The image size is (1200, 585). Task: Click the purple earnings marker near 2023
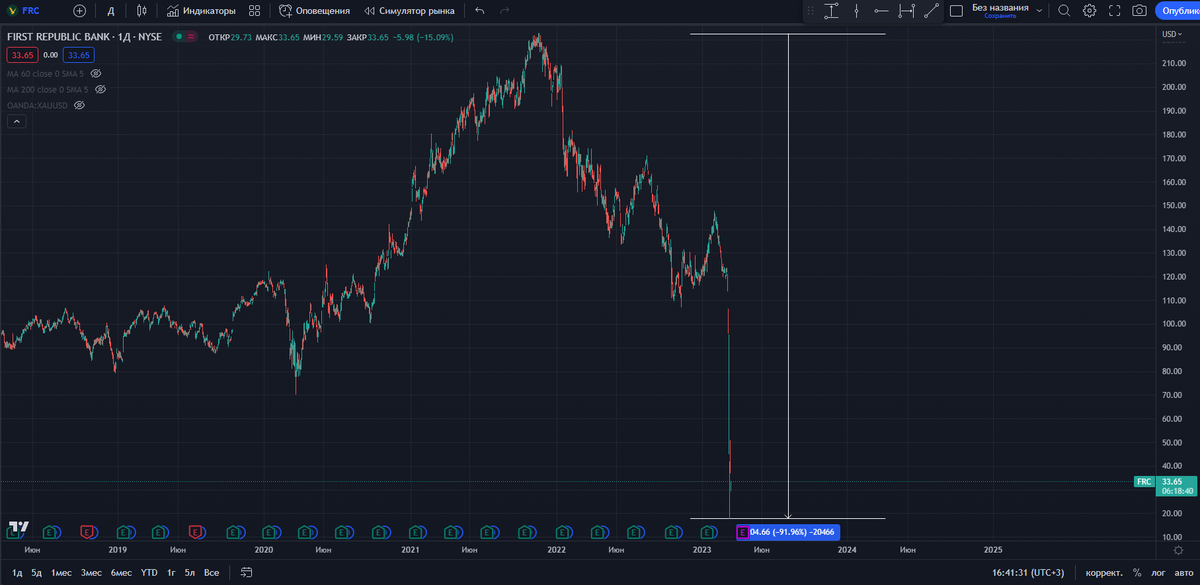pyautogui.click(x=742, y=532)
